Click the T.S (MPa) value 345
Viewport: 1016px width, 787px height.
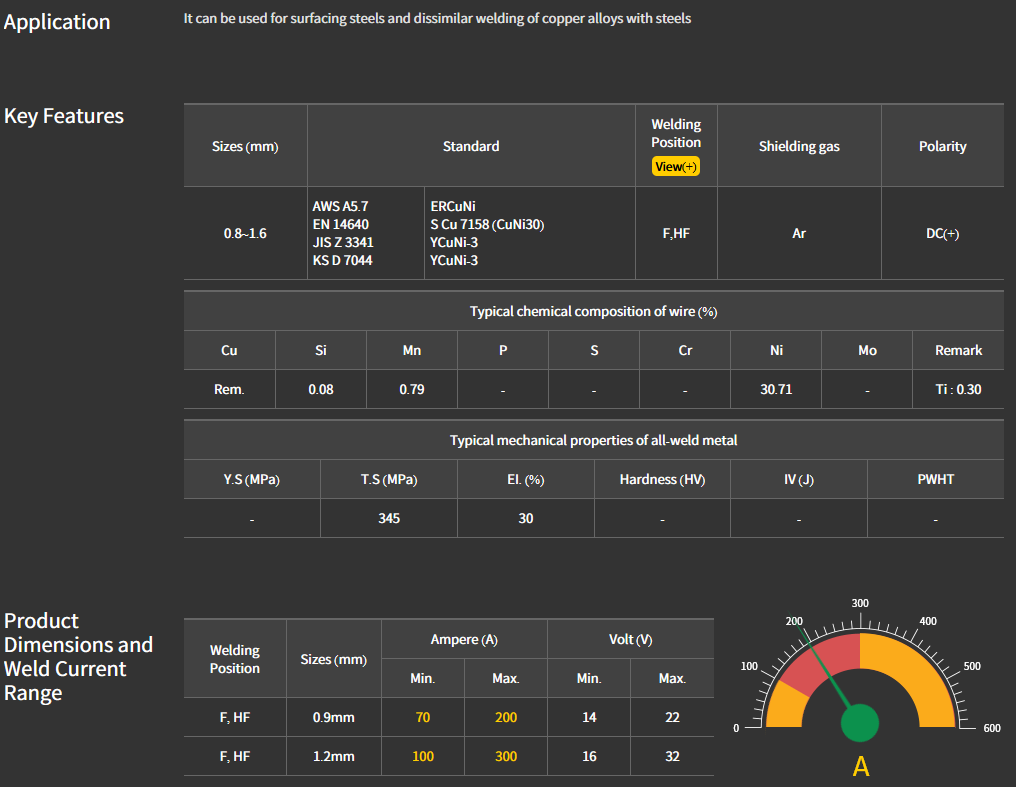(x=389, y=518)
